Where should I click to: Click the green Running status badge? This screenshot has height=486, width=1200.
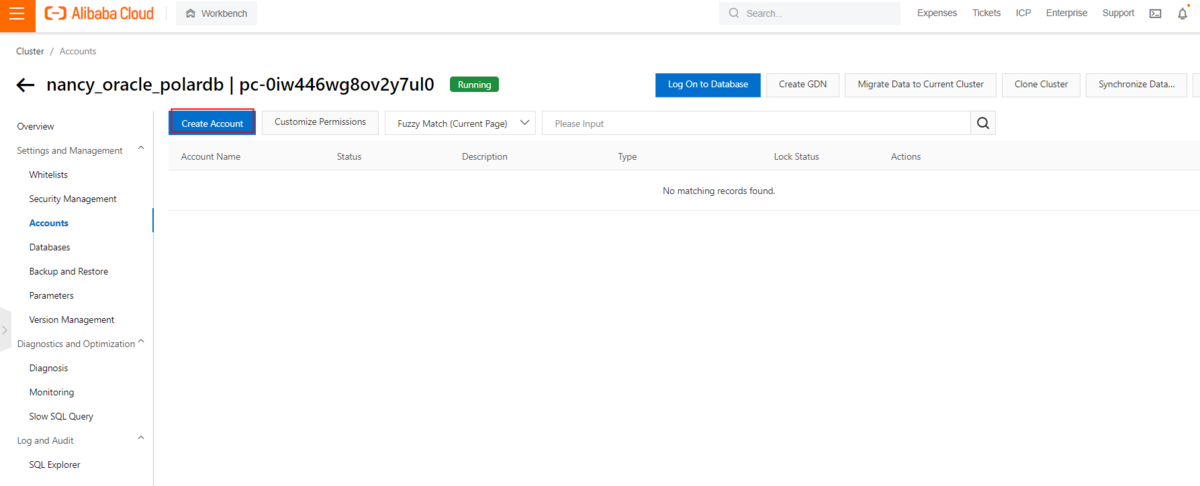pos(474,85)
